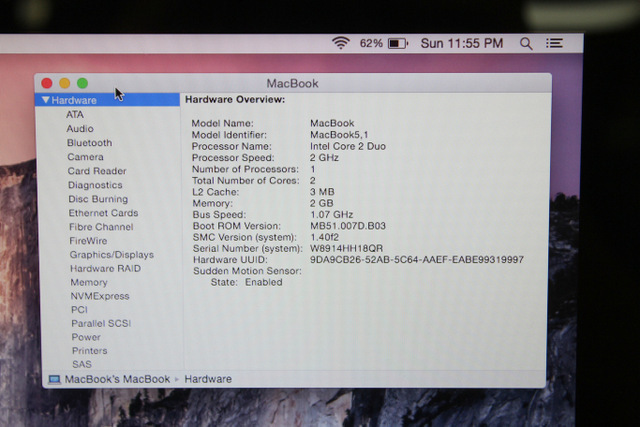Select the Hardware UUID value text
This screenshot has width=640, height=427.
(x=416, y=260)
